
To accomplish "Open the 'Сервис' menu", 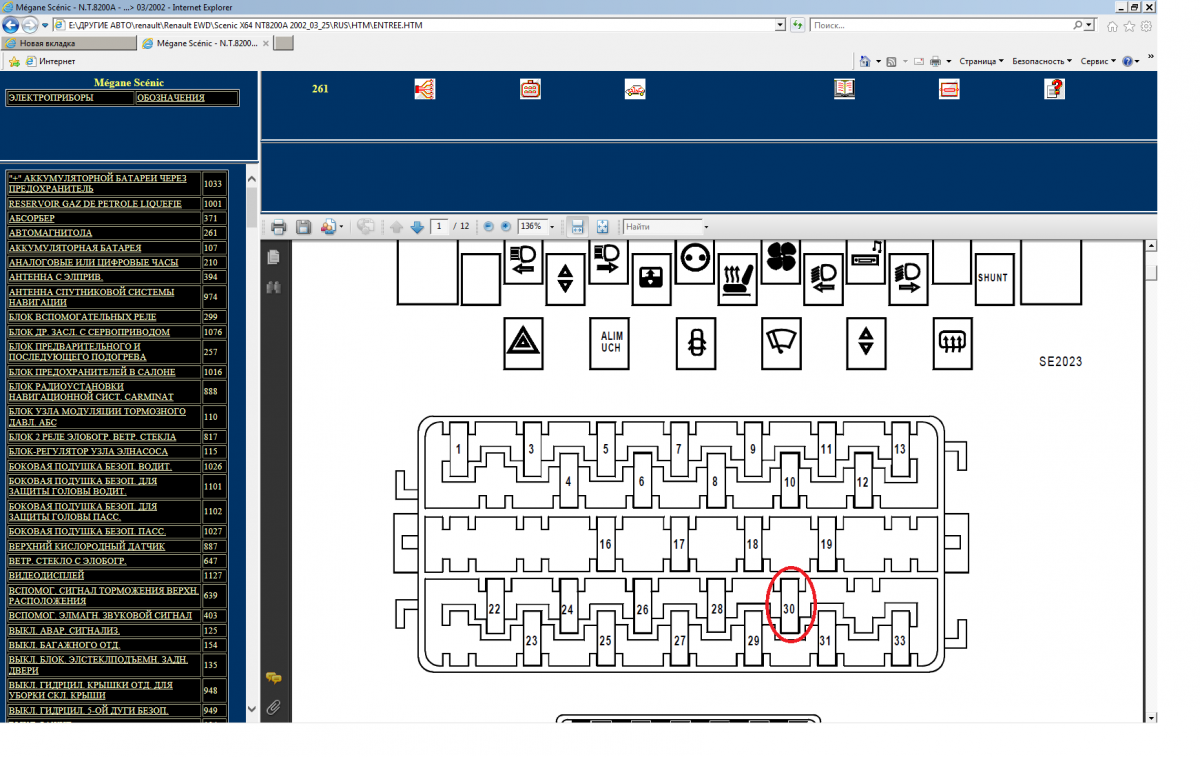I will (x=1098, y=61).
